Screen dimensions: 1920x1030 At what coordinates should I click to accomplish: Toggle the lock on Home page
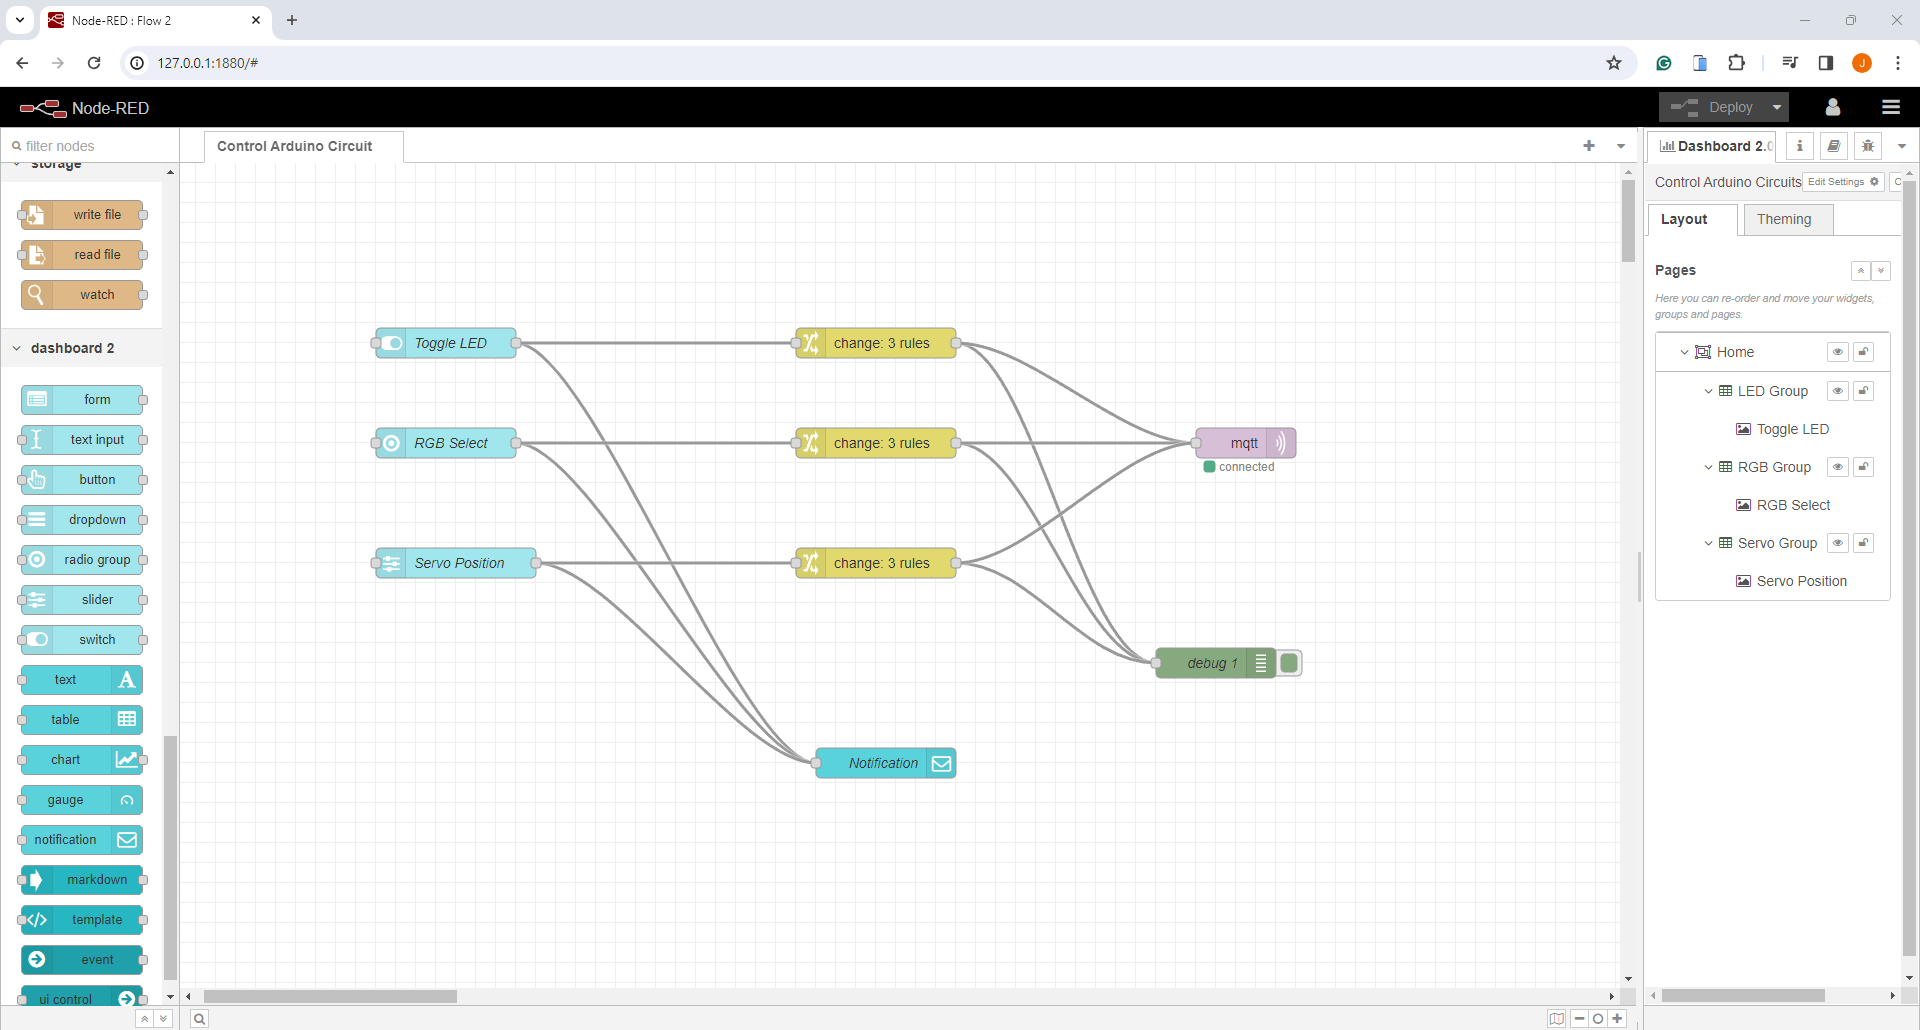point(1864,352)
